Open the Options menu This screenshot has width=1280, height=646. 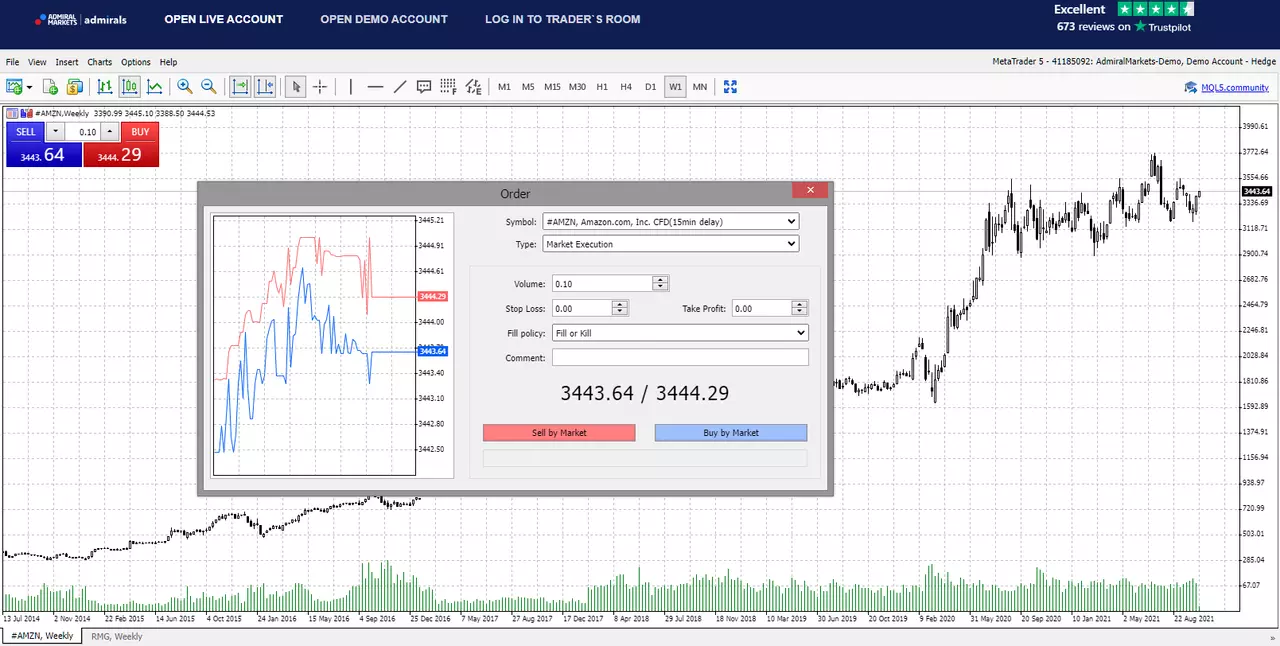136,62
